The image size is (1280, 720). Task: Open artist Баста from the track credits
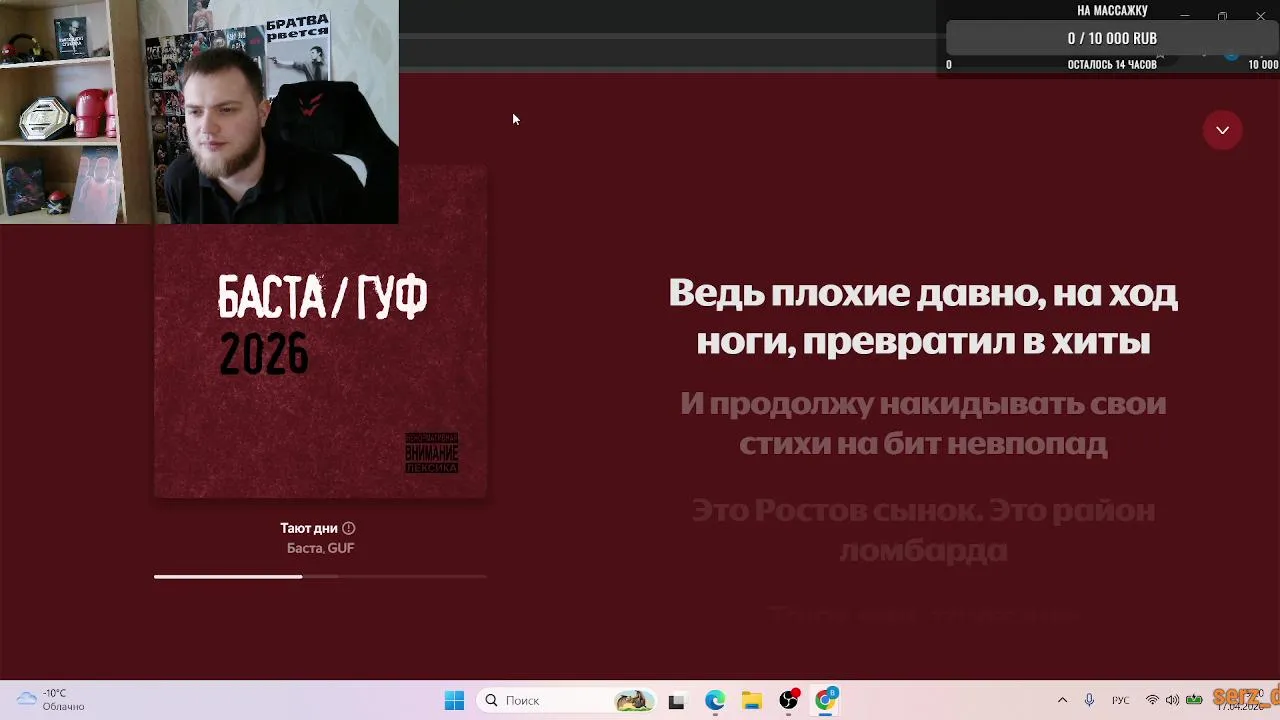(x=304, y=548)
